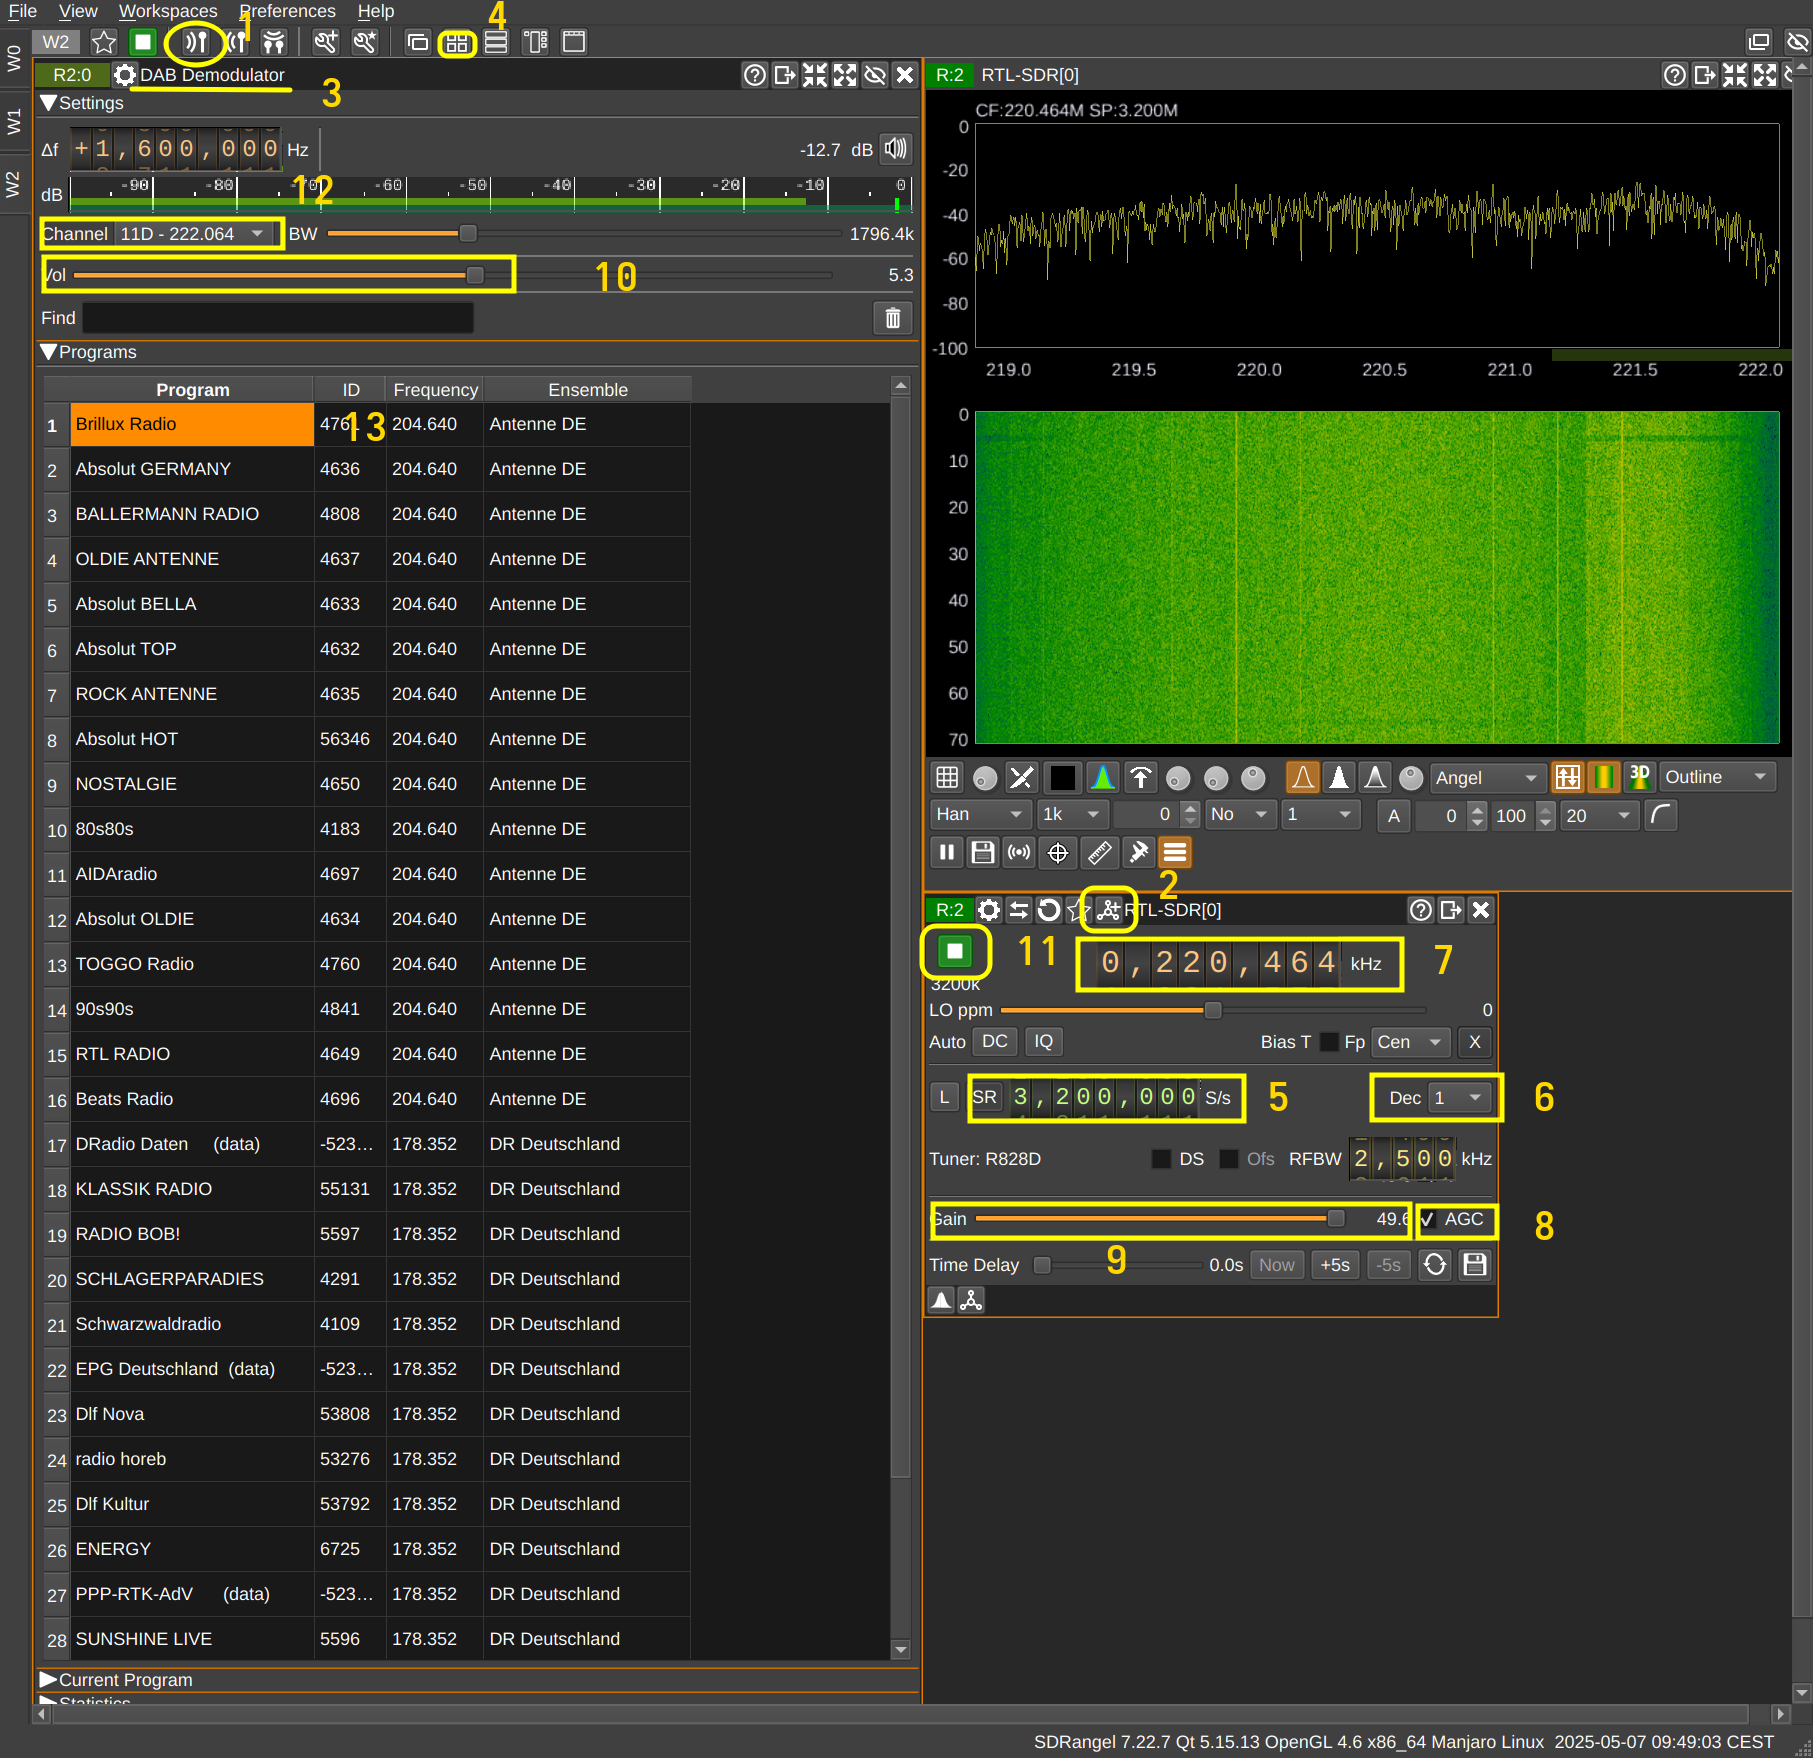The height and width of the screenshot is (1760, 1820).
Task: Clear the programs list with trash icon
Action: point(893,318)
